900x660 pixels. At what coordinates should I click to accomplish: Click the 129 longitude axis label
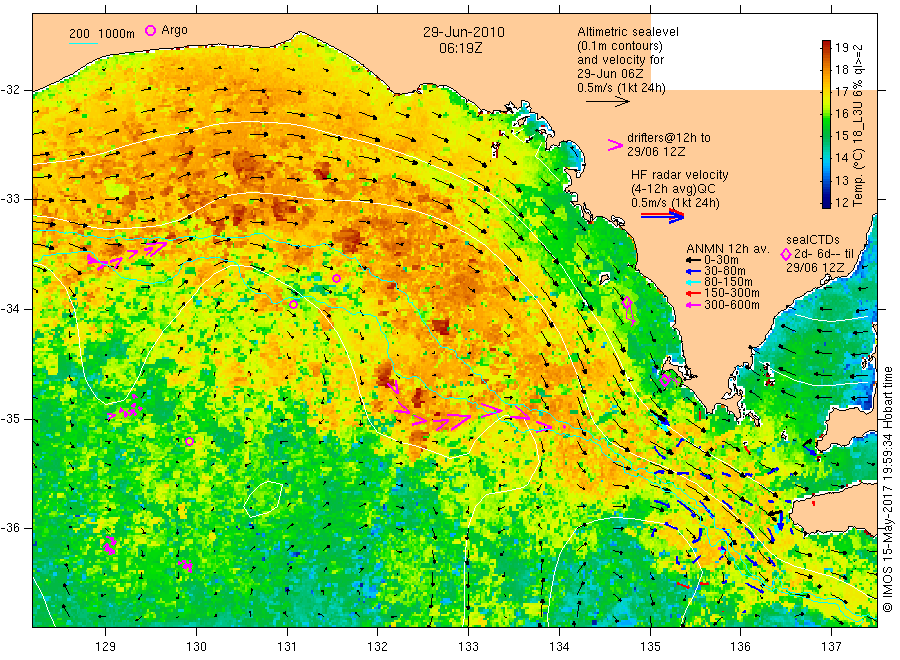(x=106, y=647)
